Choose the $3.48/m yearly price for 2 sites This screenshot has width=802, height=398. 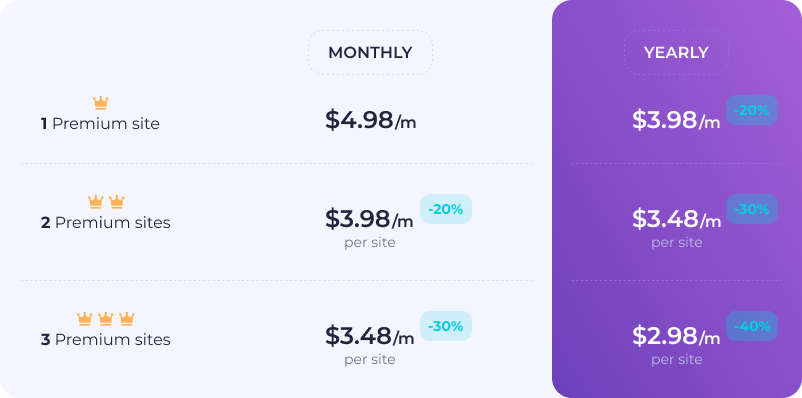[676, 219]
